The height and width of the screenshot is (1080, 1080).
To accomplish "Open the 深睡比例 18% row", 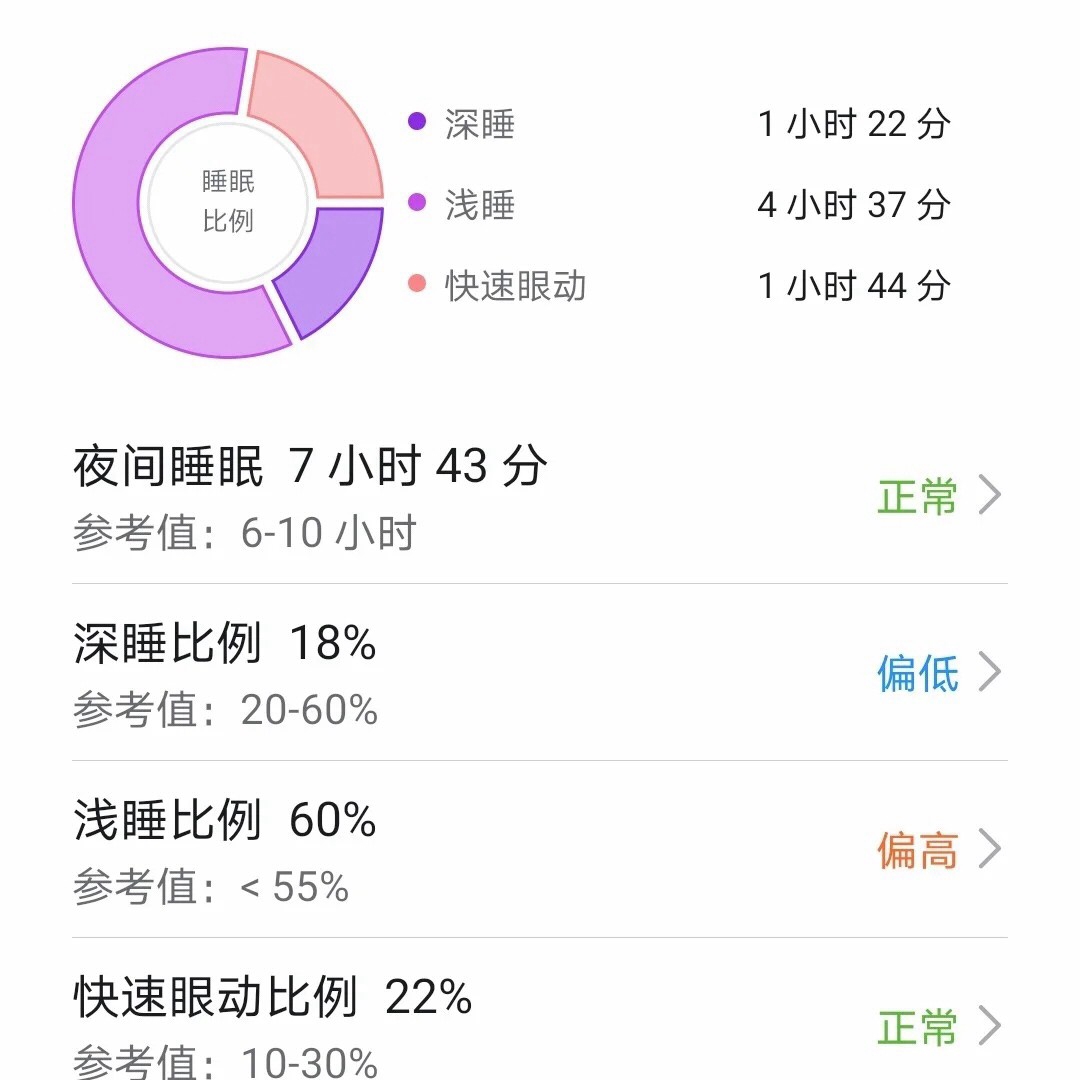I will [540, 672].
